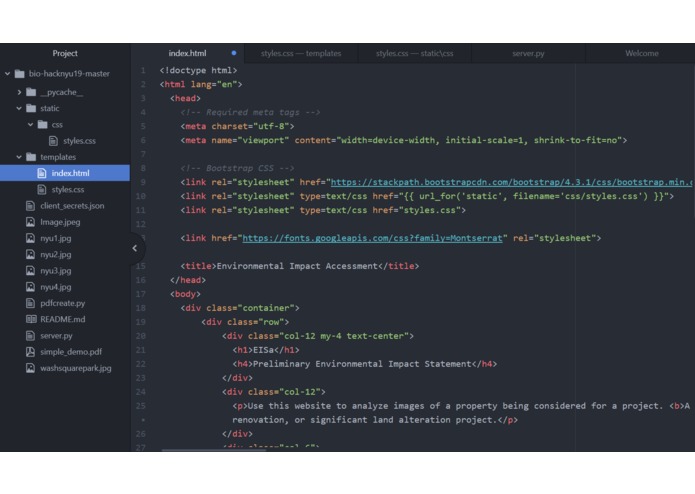The image size is (695, 494).
Task: Click the client_secrets.json file icon
Action: [x=30, y=206]
